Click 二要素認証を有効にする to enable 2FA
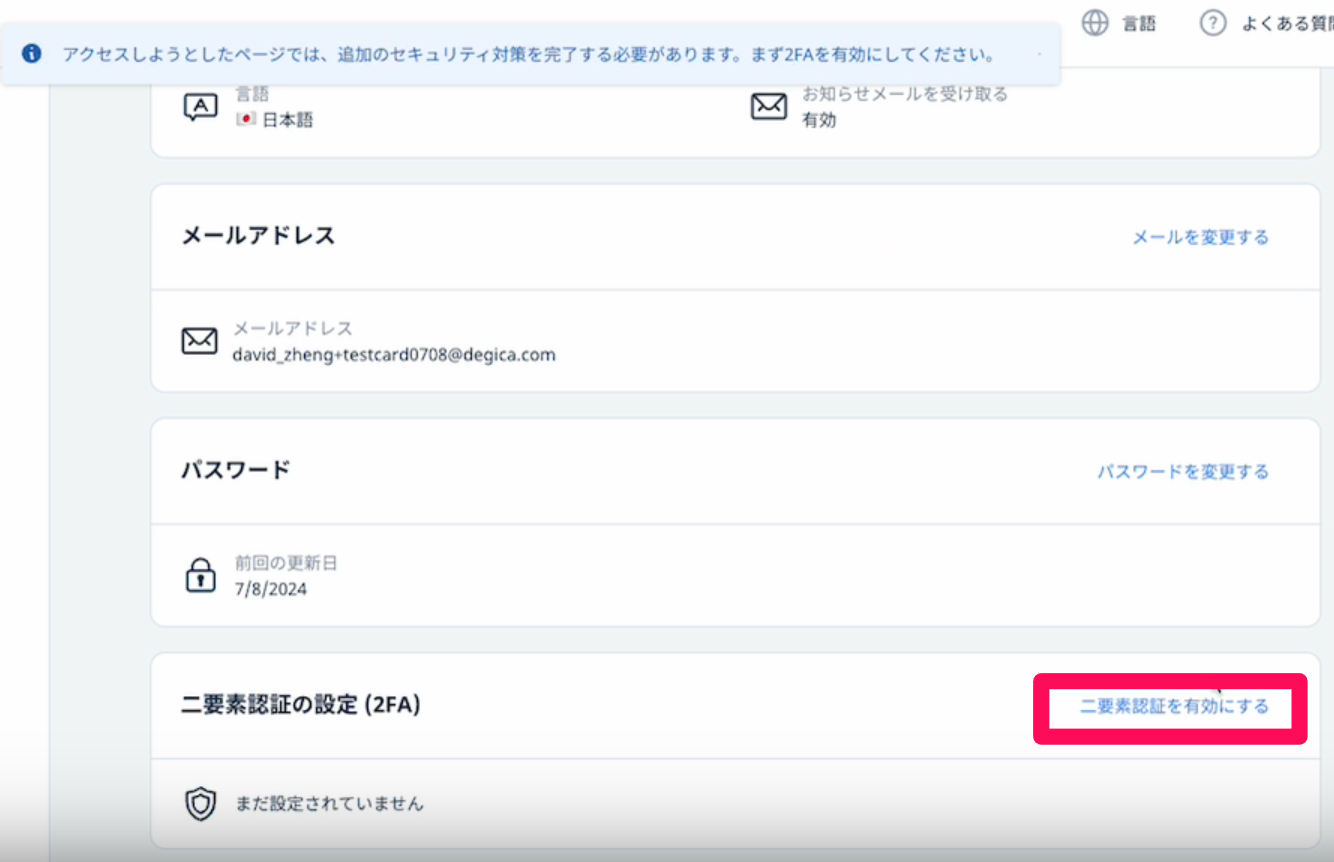1334x862 pixels. 1174,707
